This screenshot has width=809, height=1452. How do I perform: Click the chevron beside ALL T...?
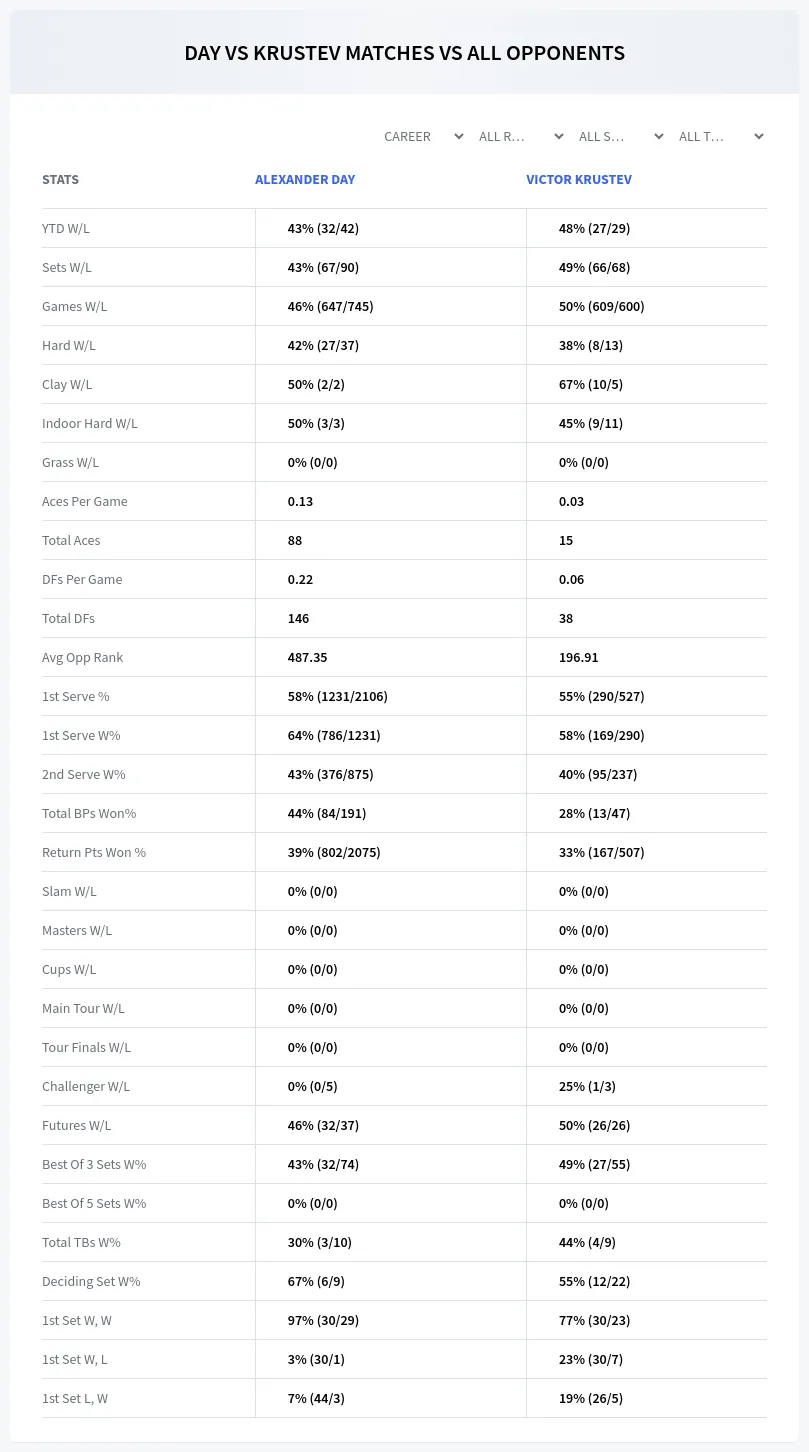[759, 136]
